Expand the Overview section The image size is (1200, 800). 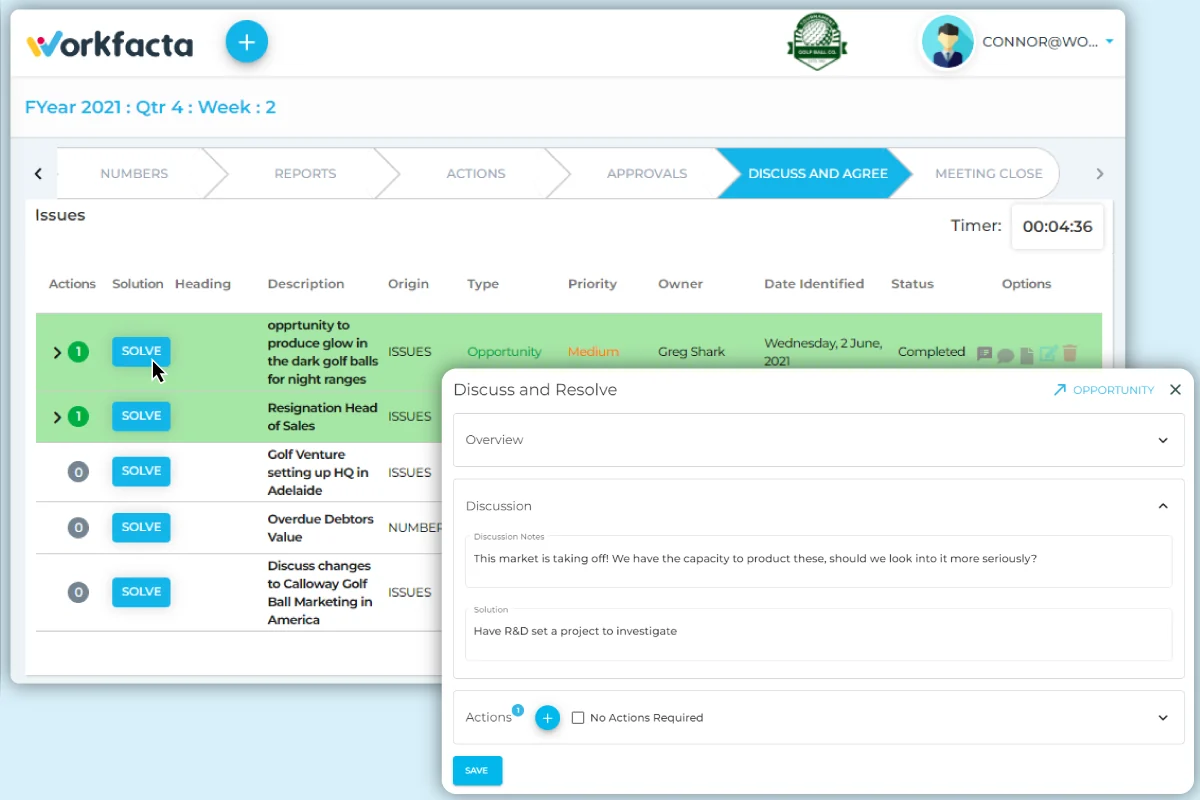tap(1163, 440)
